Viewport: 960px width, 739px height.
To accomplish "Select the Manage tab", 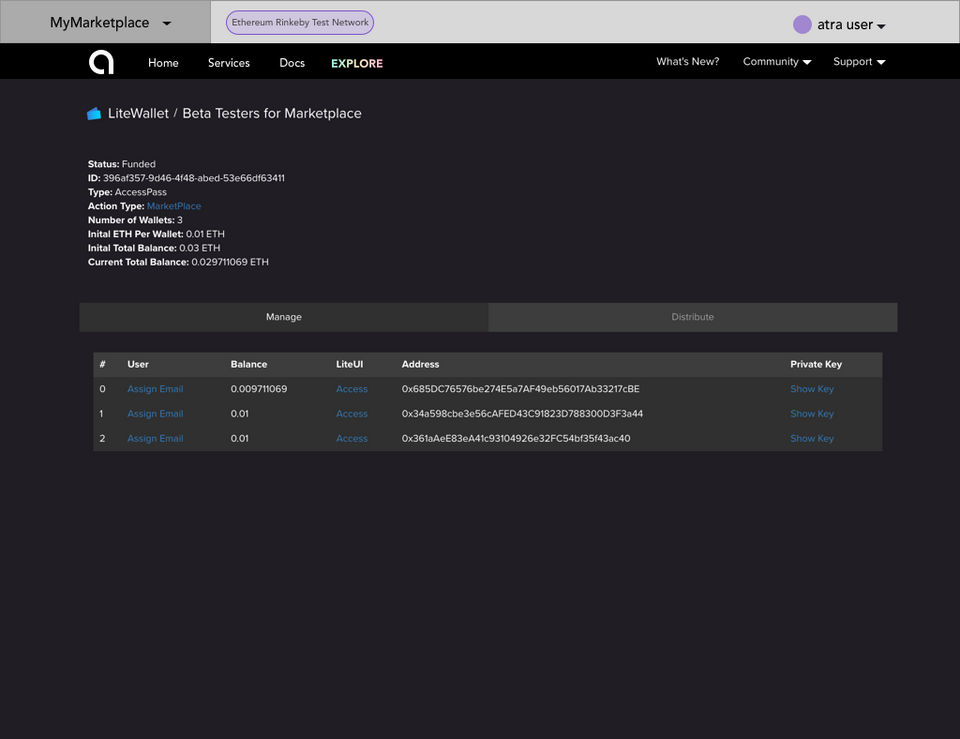I will point(284,317).
